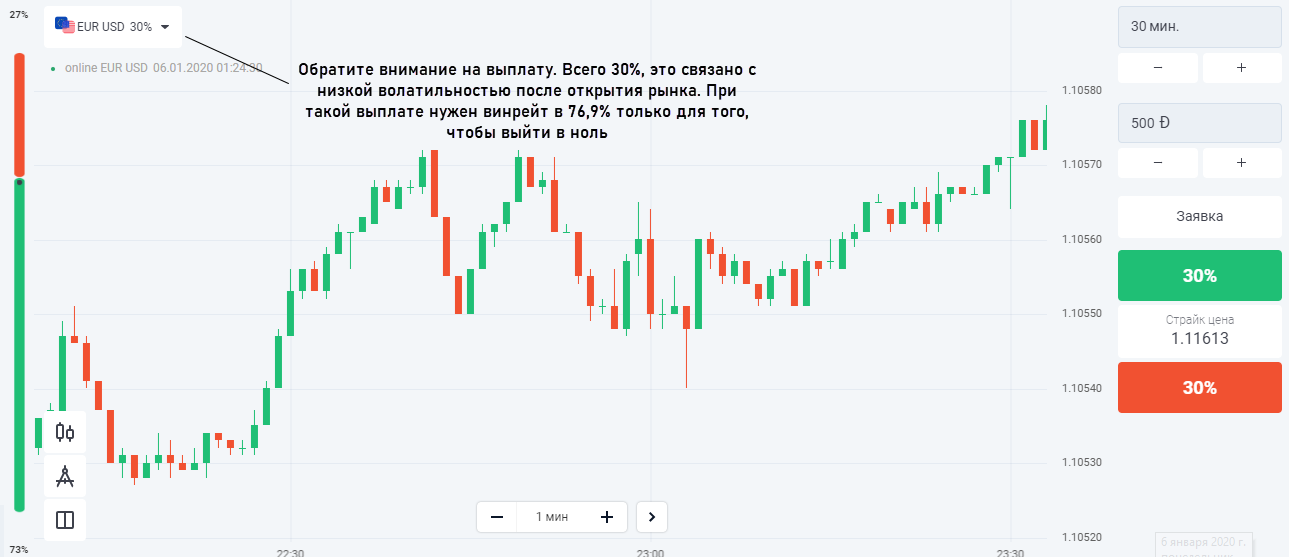This screenshot has width=1289, height=557.
Task: Expand the EUR USD asset dropdown
Action: 165,27
